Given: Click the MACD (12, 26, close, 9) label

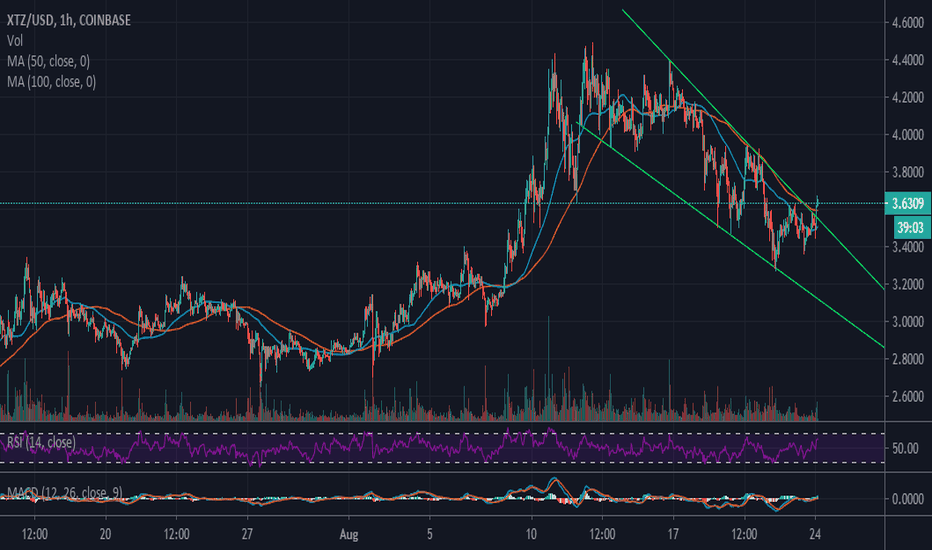Looking at the screenshot, I should pos(65,492).
